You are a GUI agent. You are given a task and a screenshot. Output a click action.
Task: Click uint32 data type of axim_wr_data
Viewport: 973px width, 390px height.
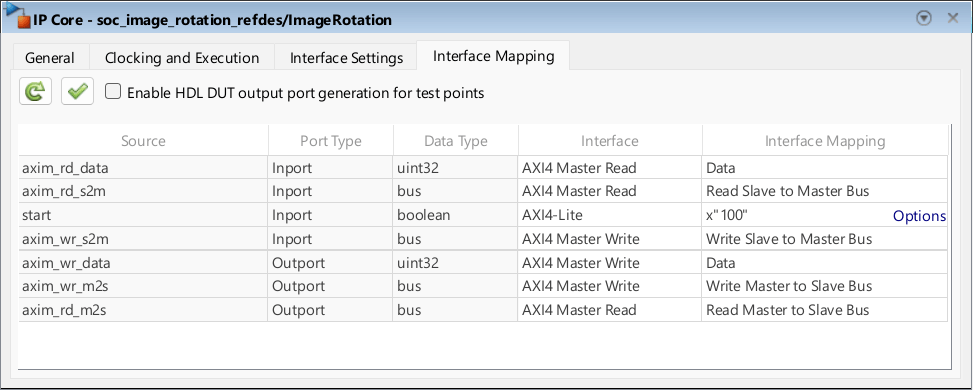click(x=455, y=263)
